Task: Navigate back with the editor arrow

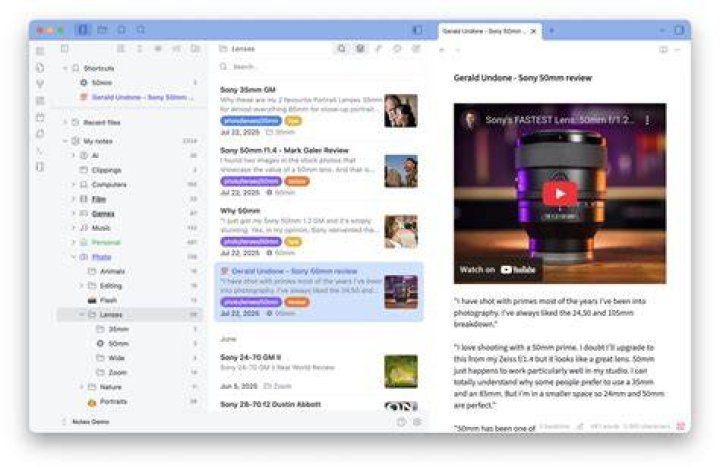Action: coord(442,50)
